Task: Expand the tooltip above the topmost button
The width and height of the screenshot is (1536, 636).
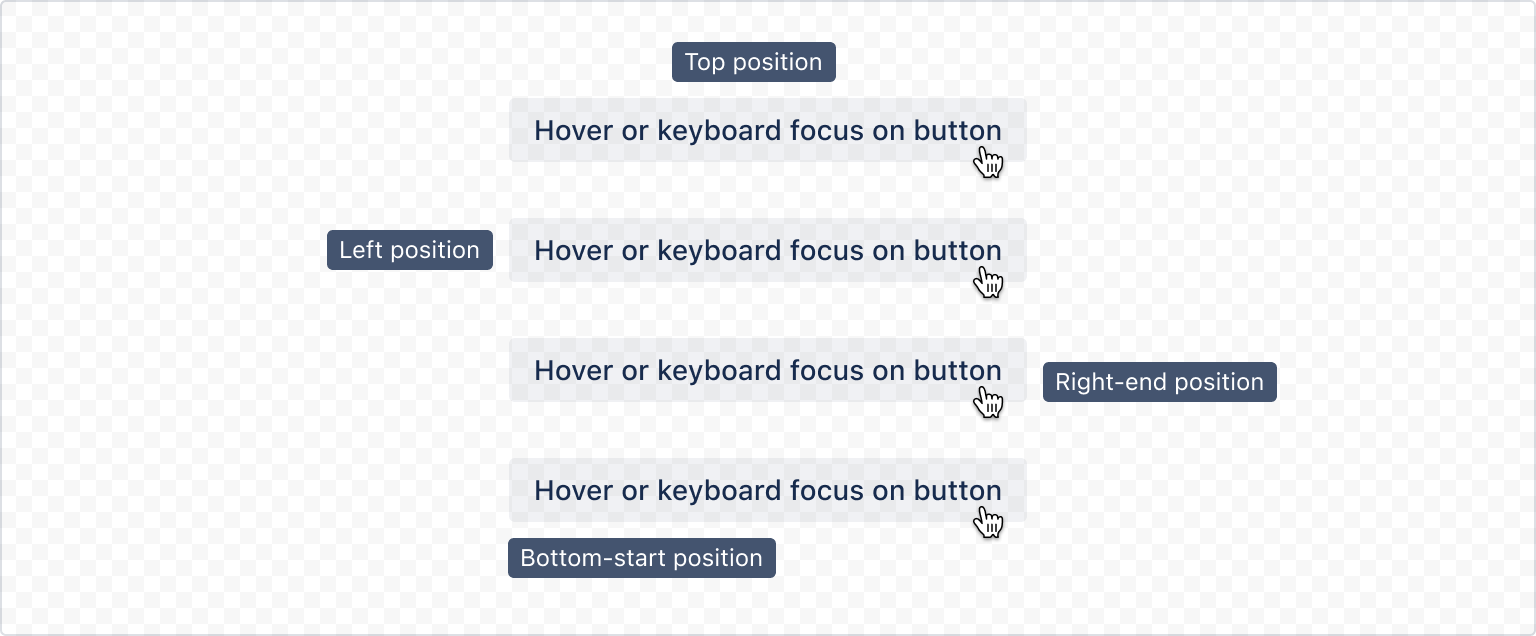Action: tap(753, 62)
